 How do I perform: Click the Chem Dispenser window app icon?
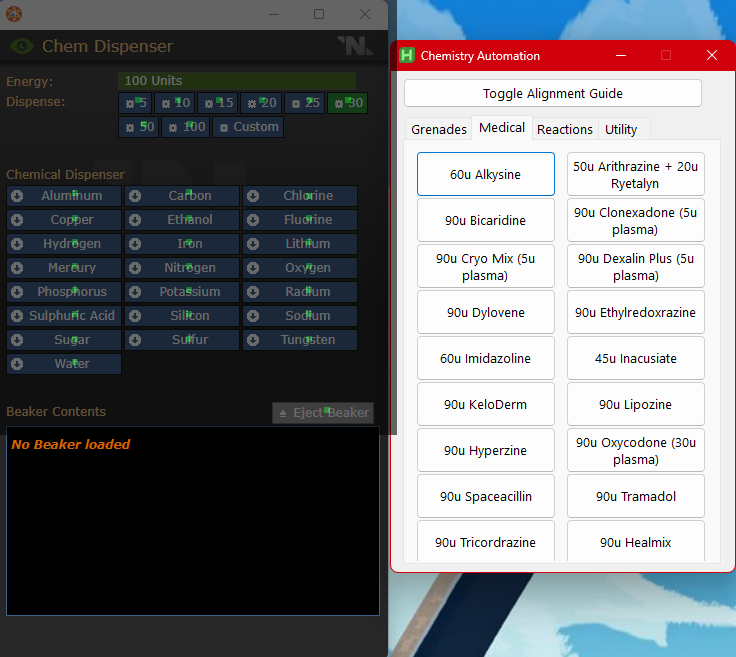(x=14, y=14)
